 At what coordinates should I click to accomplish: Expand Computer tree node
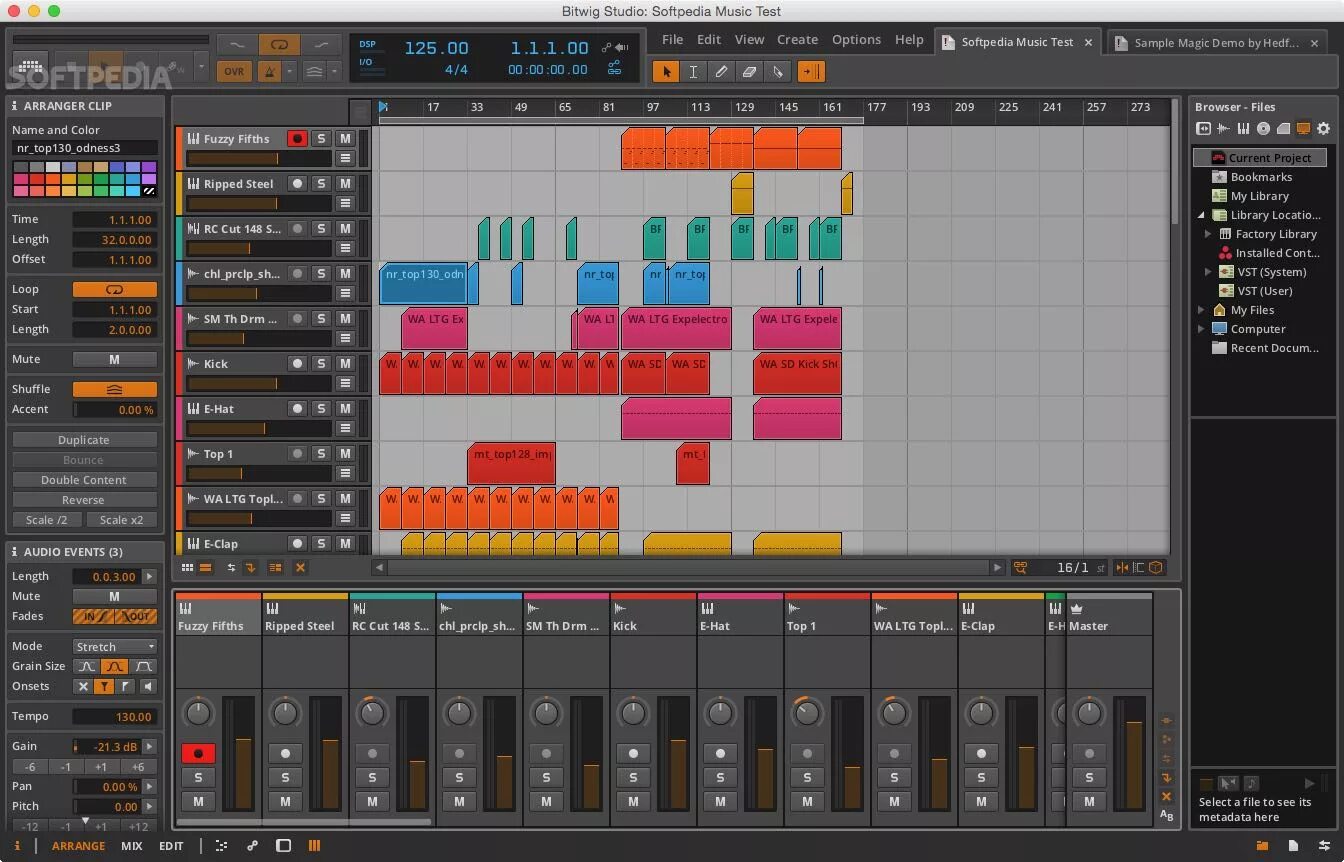(1202, 329)
